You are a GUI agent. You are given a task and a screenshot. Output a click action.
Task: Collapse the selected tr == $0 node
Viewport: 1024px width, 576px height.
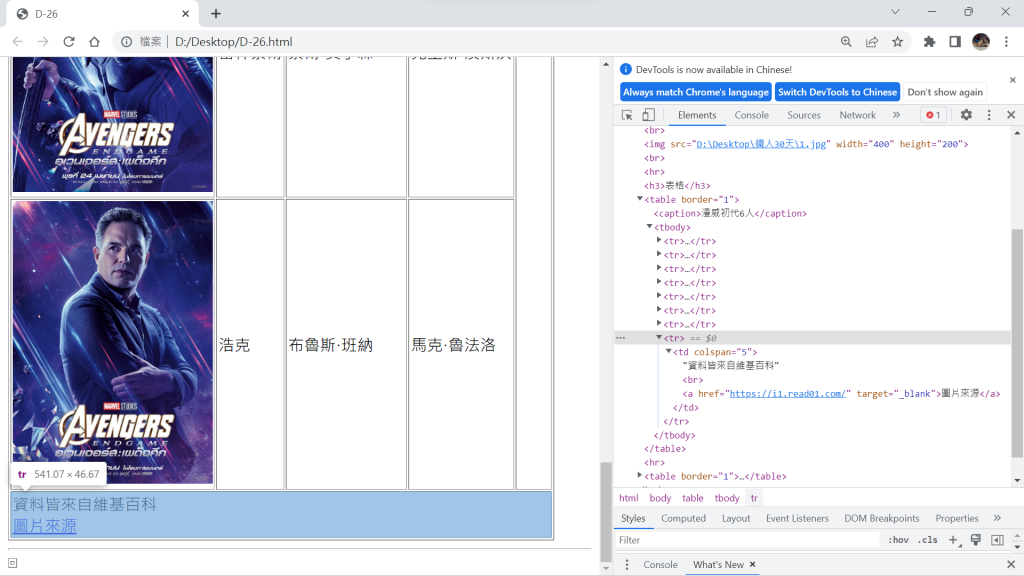tap(659, 337)
